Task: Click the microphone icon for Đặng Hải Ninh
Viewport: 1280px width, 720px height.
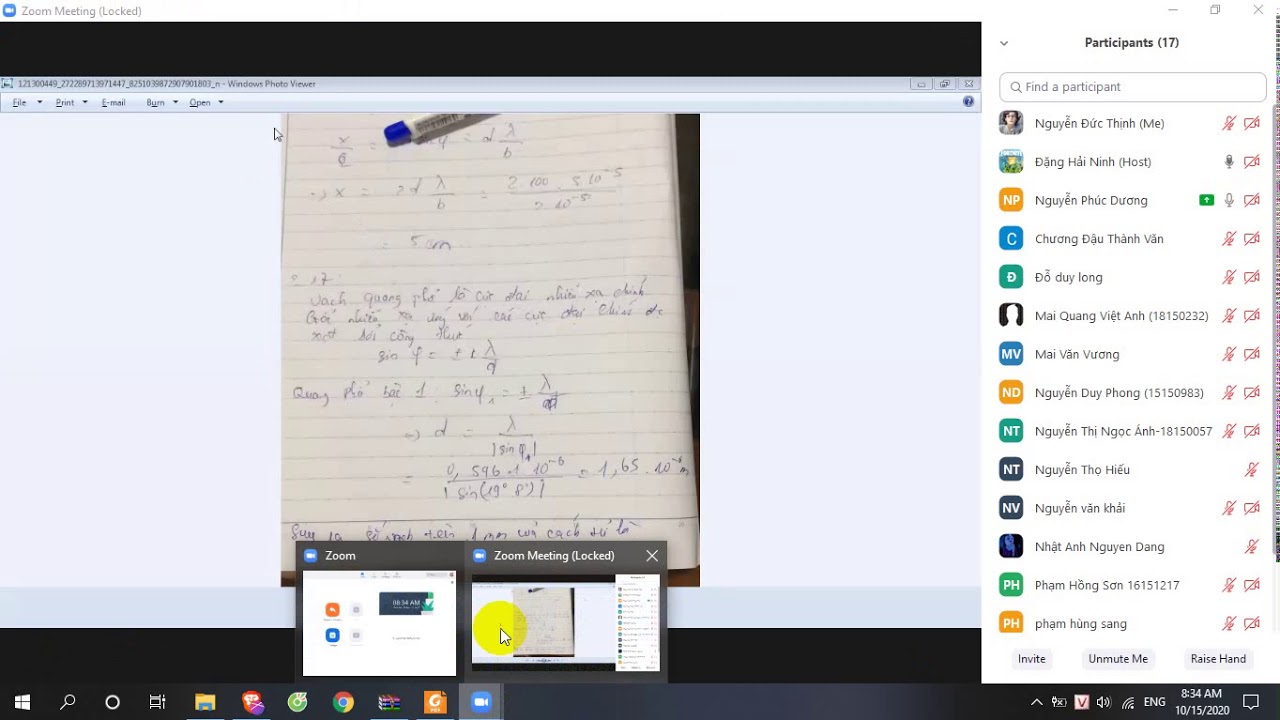Action: coord(1229,162)
